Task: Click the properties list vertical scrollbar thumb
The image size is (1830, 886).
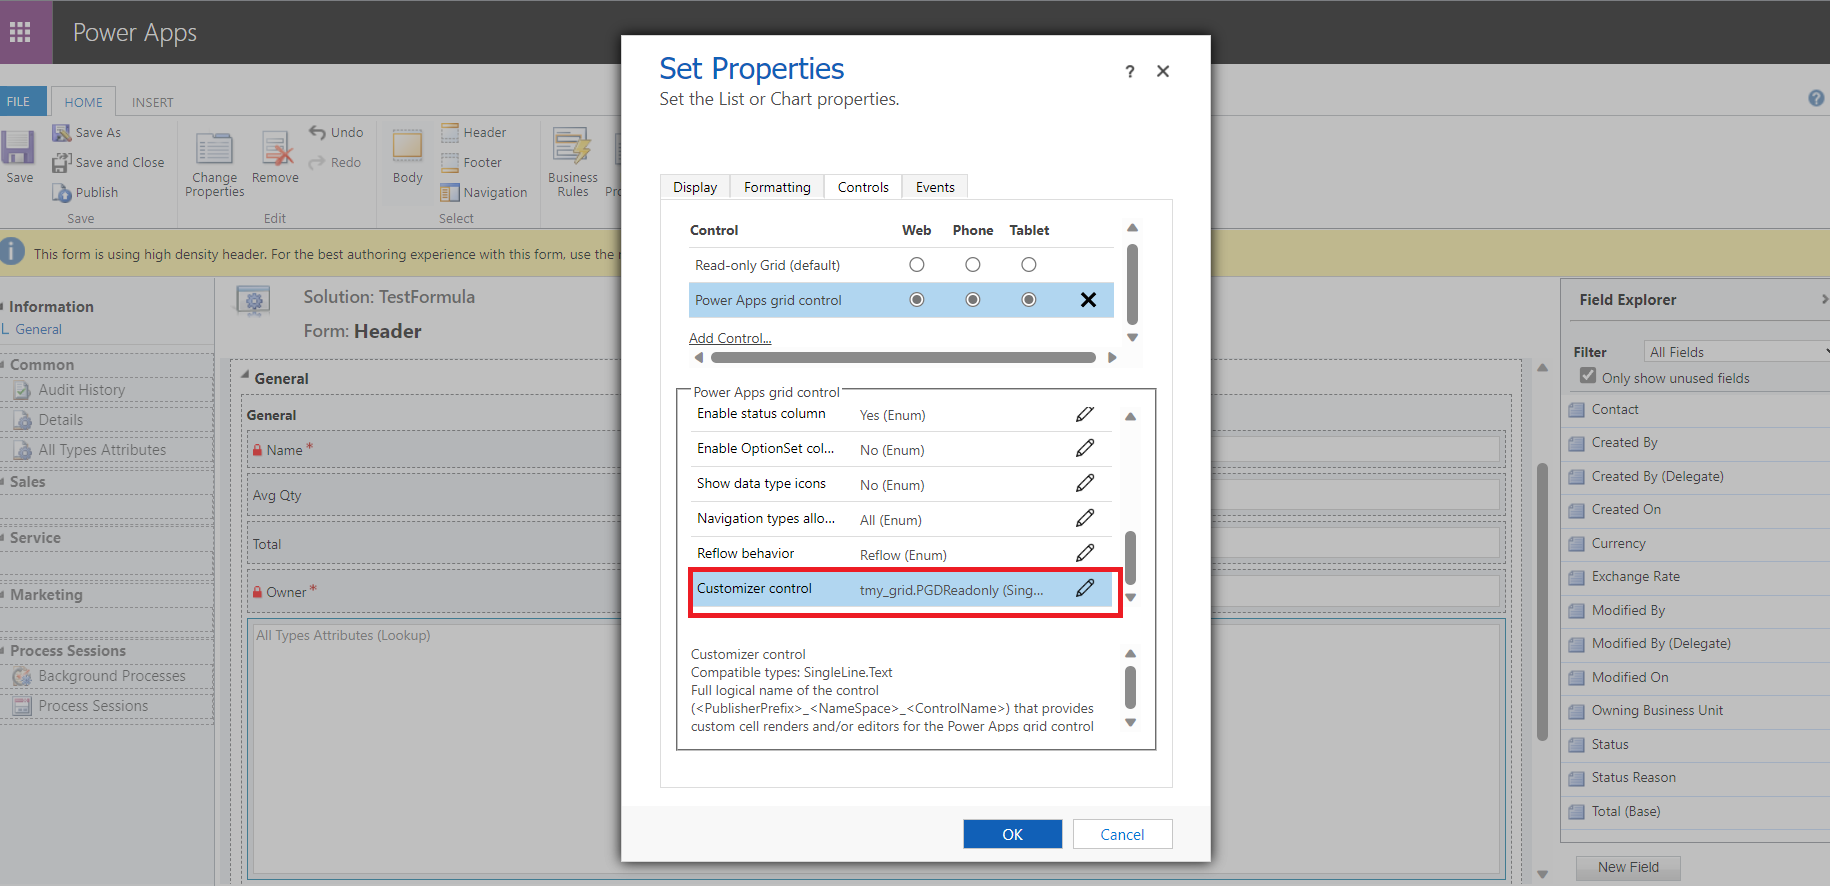Action: (x=1131, y=558)
